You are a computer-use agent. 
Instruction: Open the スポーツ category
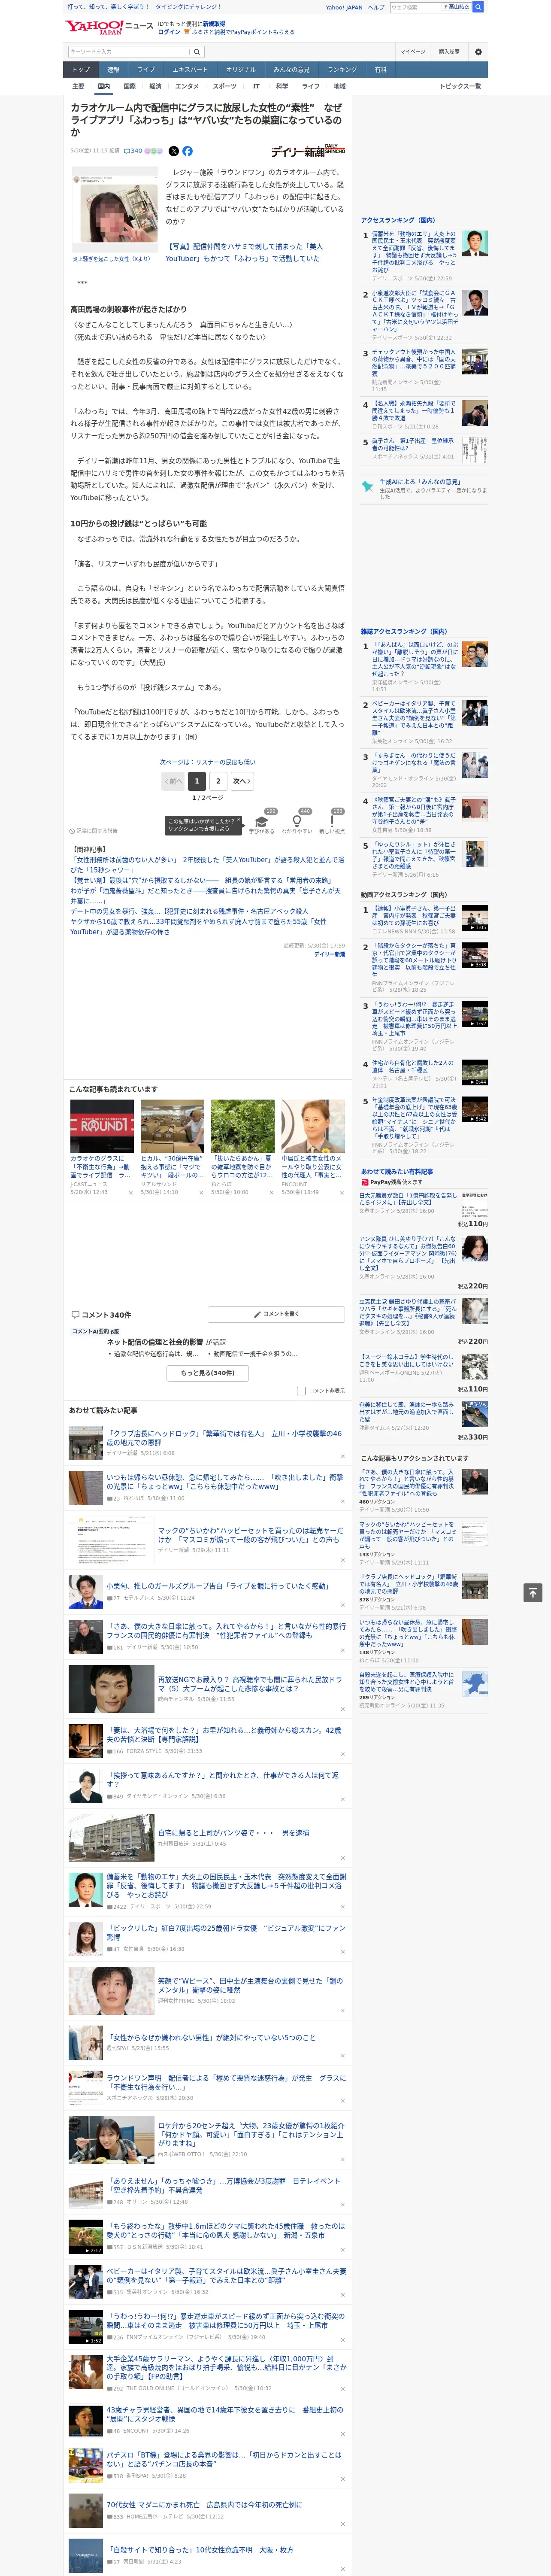point(225,87)
